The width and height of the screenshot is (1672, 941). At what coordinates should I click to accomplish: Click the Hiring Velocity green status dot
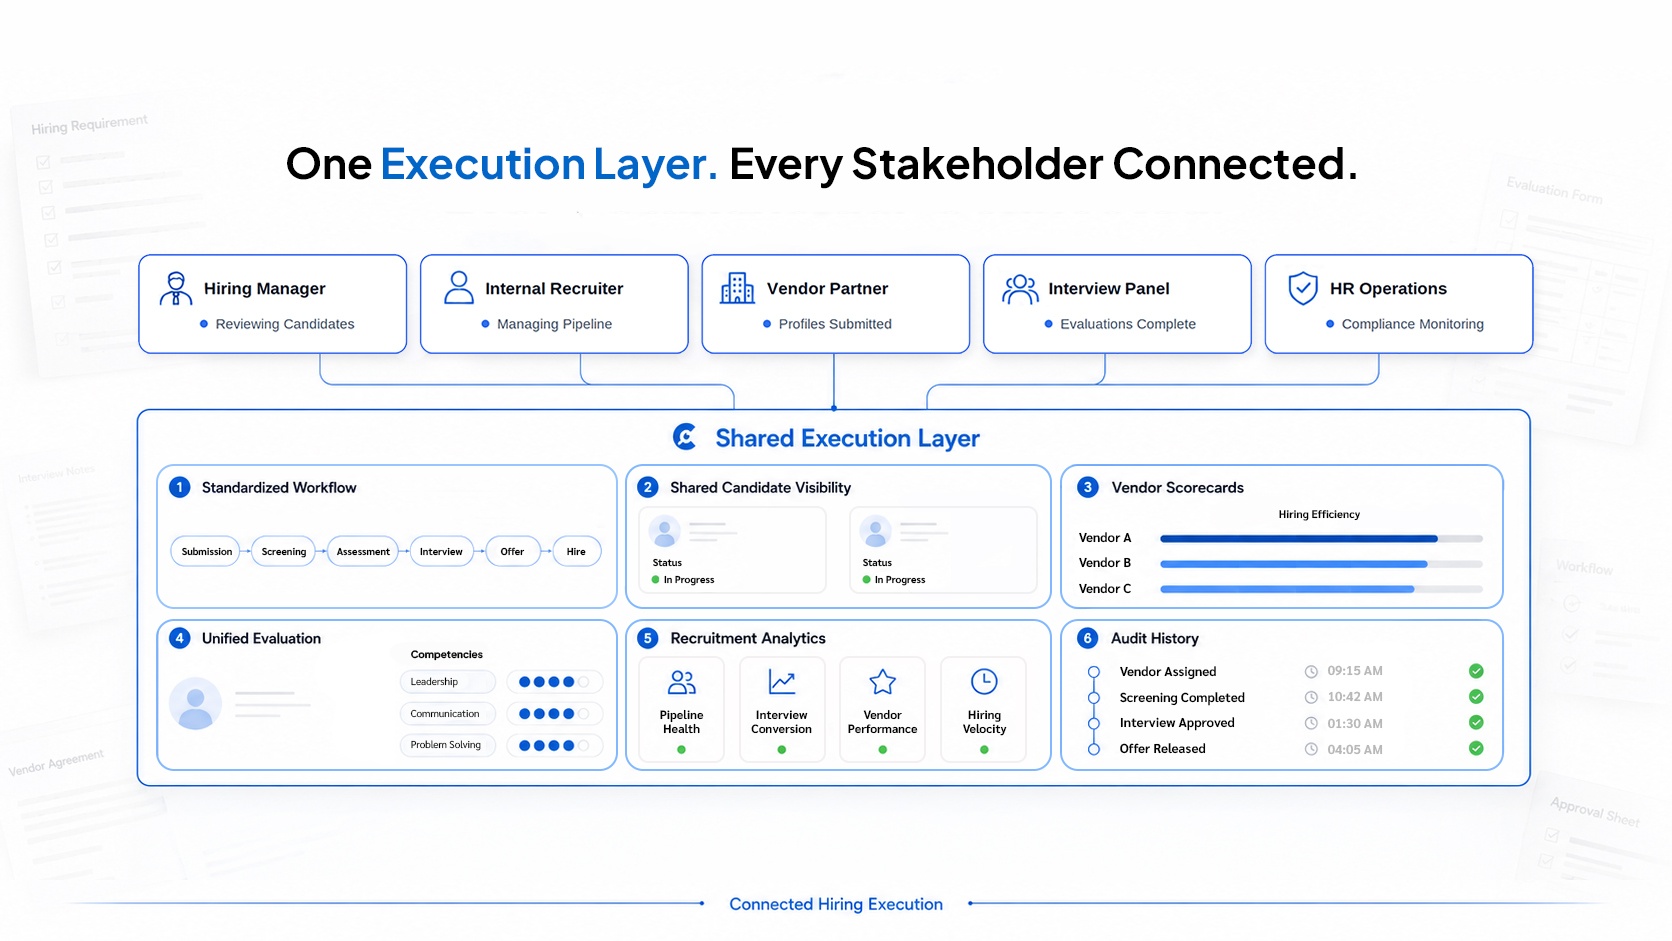[984, 749]
